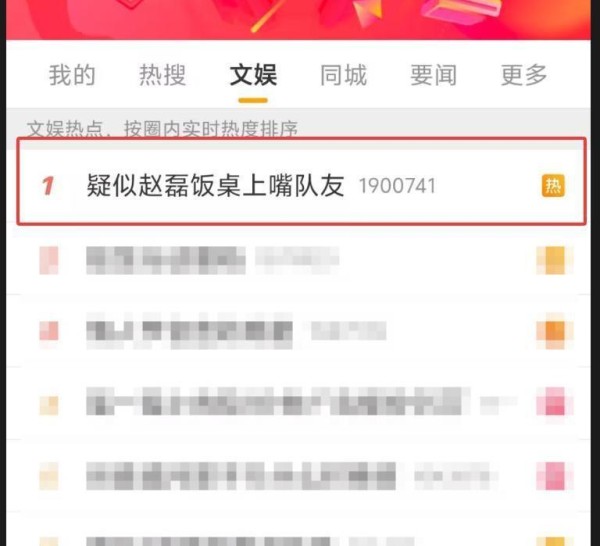
Task: Open the 同城 tab
Action: click(x=343, y=75)
